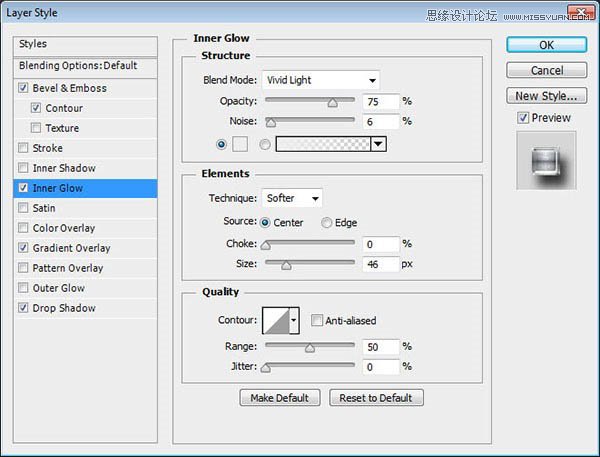Click the Noise value field
Image resolution: width=600 pixels, height=457 pixels.
381,122
